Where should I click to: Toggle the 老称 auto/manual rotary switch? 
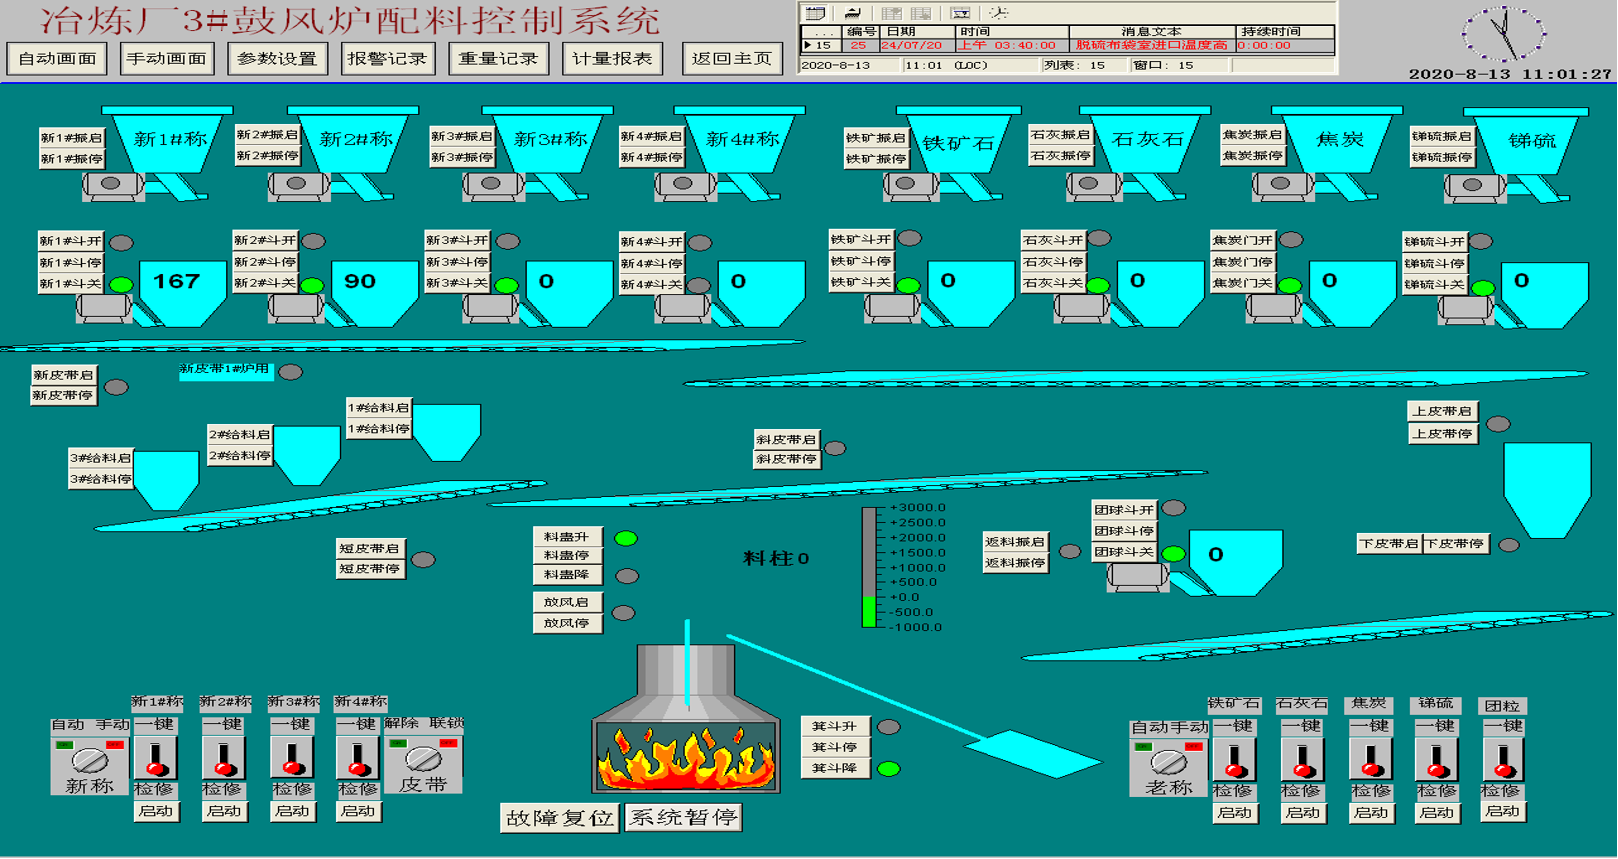pos(1168,761)
